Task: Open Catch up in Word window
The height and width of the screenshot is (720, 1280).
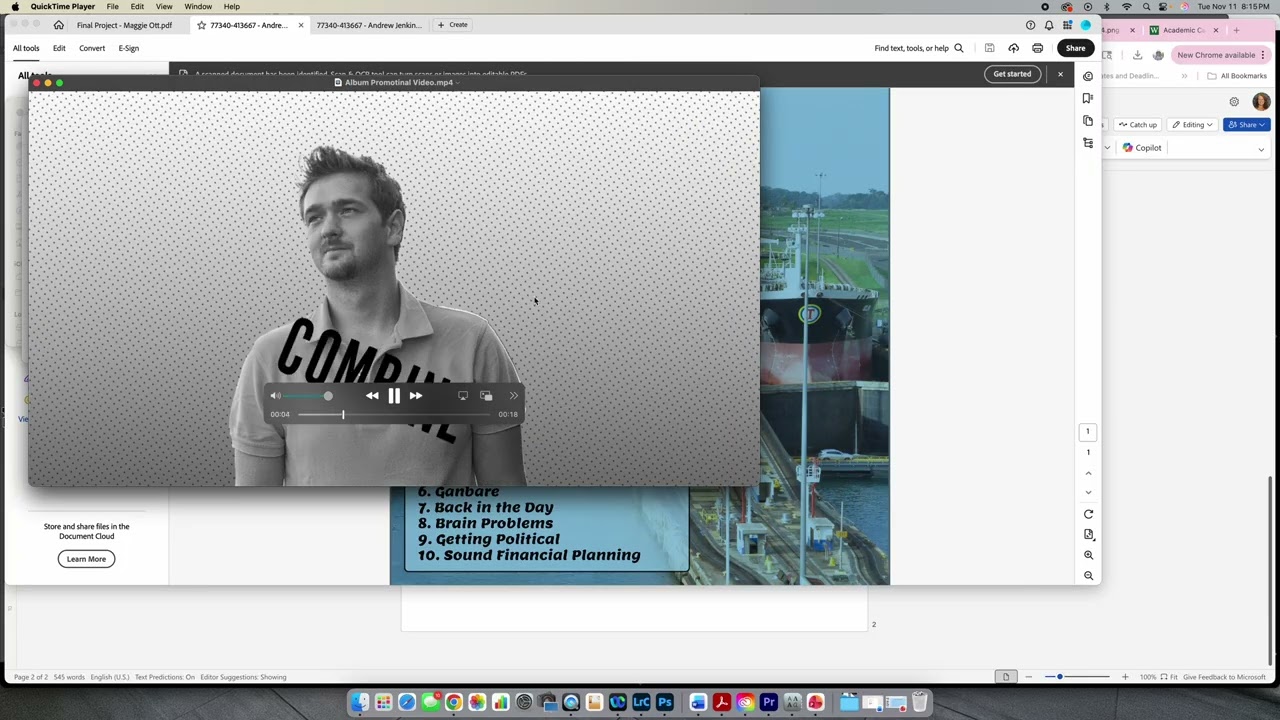Action: 1138,125
